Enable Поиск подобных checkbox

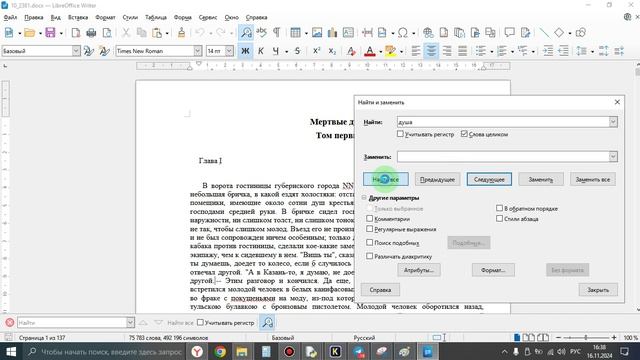[x=369, y=242]
